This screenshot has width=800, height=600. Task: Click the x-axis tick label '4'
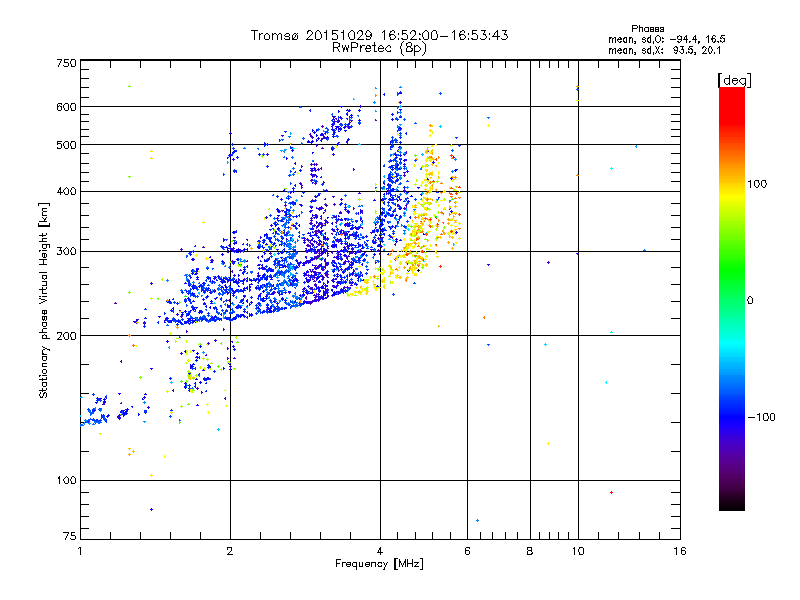click(x=380, y=551)
